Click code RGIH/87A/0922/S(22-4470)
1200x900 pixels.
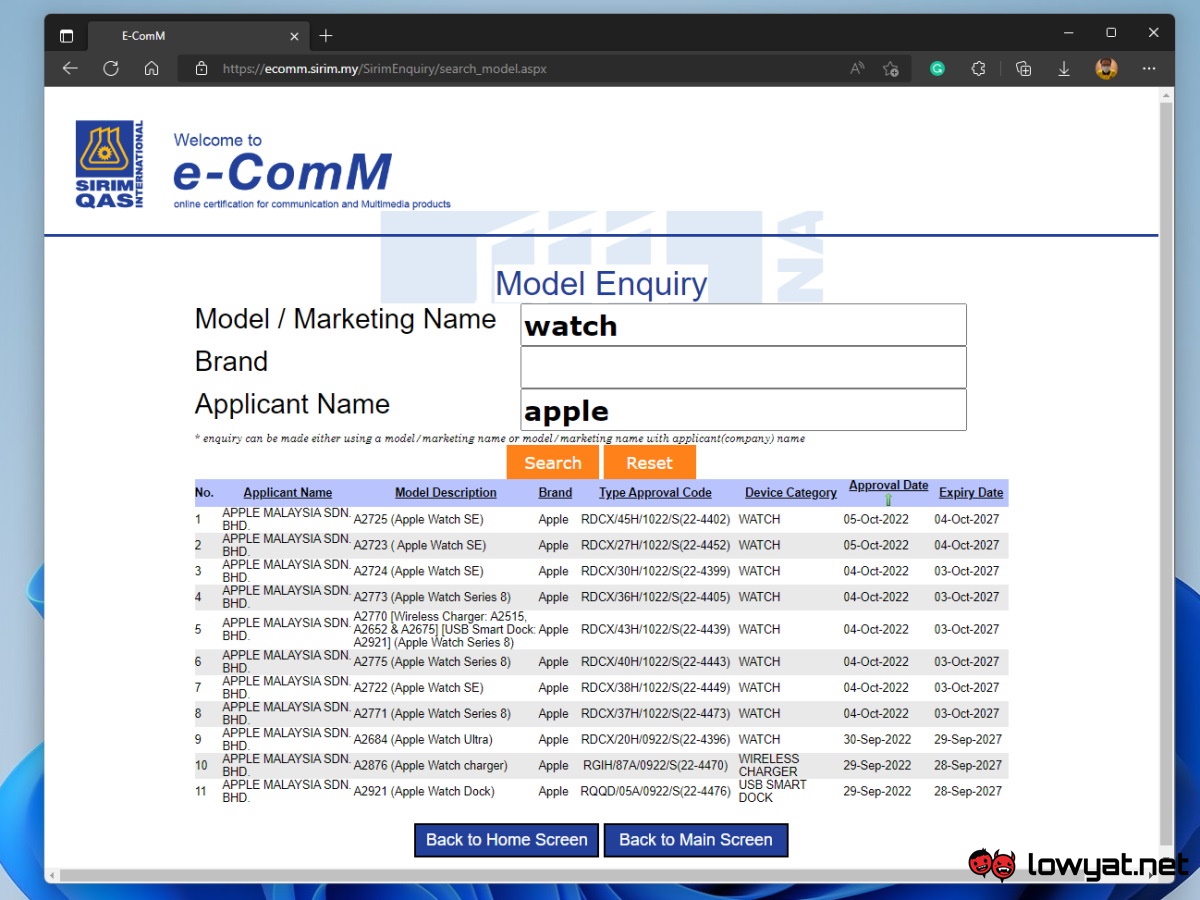[x=655, y=765]
